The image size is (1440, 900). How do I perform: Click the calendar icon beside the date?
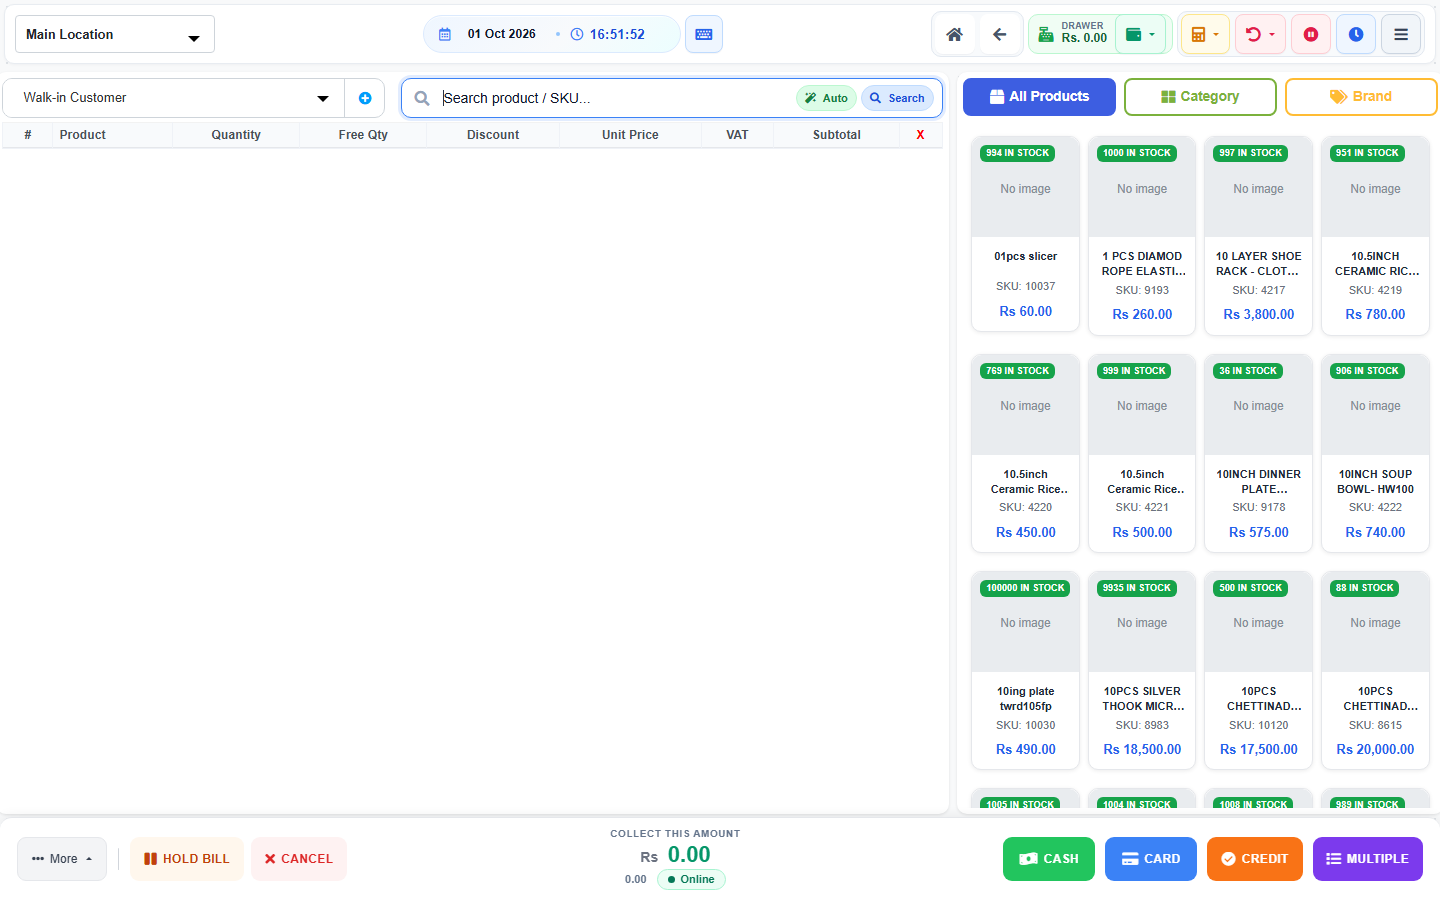[445, 34]
